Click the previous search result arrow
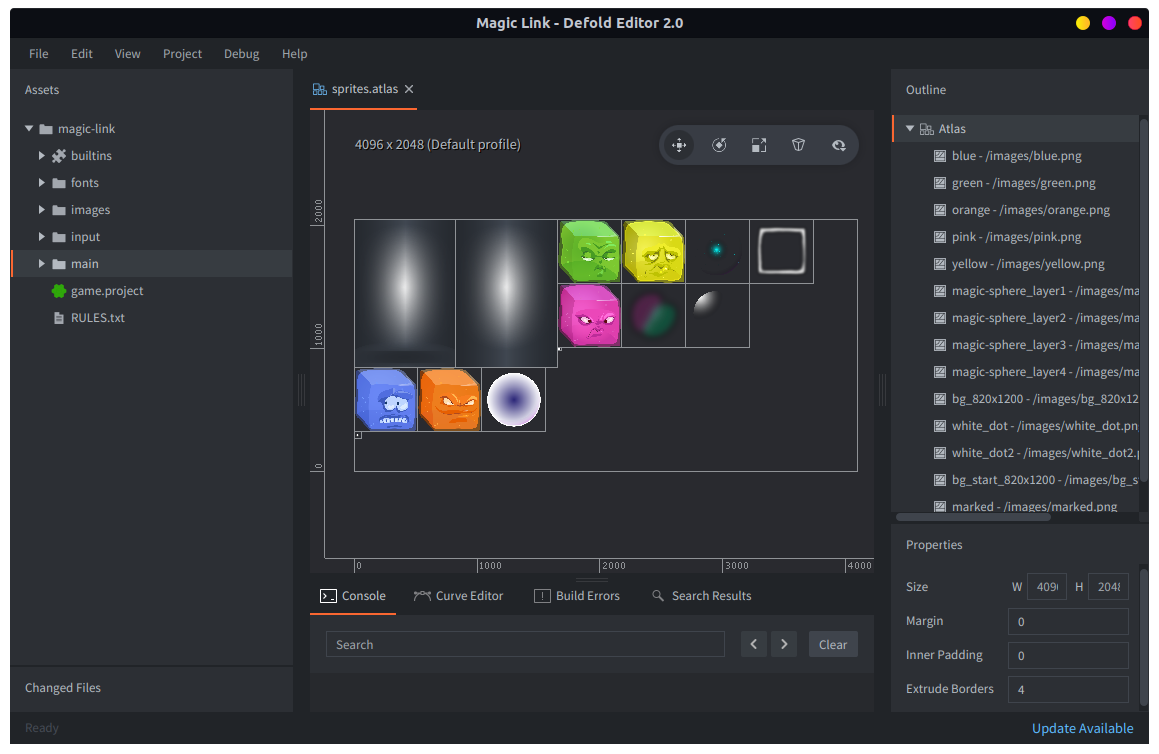Image resolution: width=1159 pixels, height=754 pixels. (754, 644)
